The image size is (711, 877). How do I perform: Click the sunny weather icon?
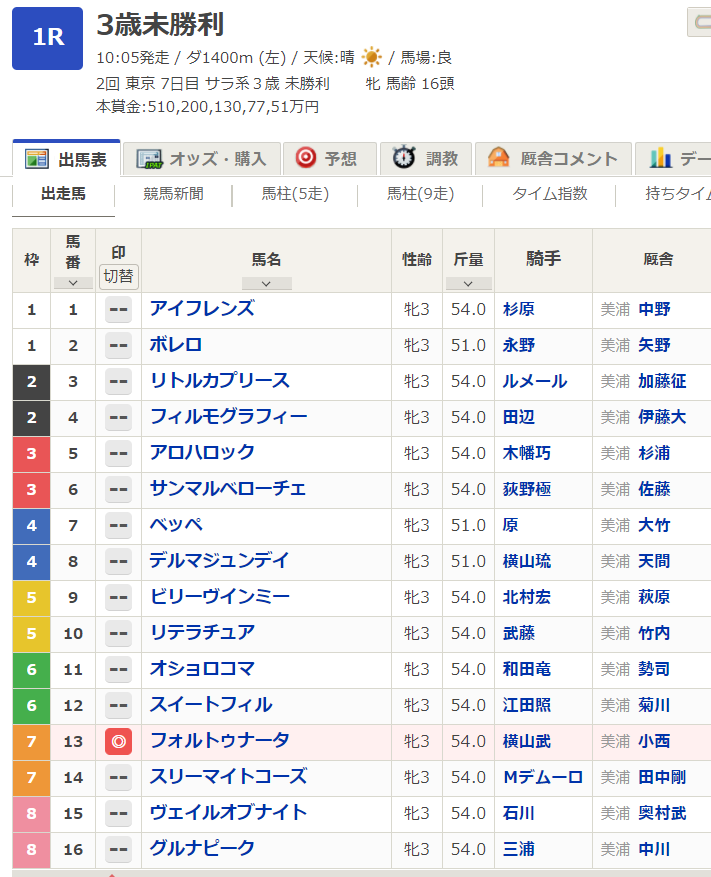[x=371, y=57]
